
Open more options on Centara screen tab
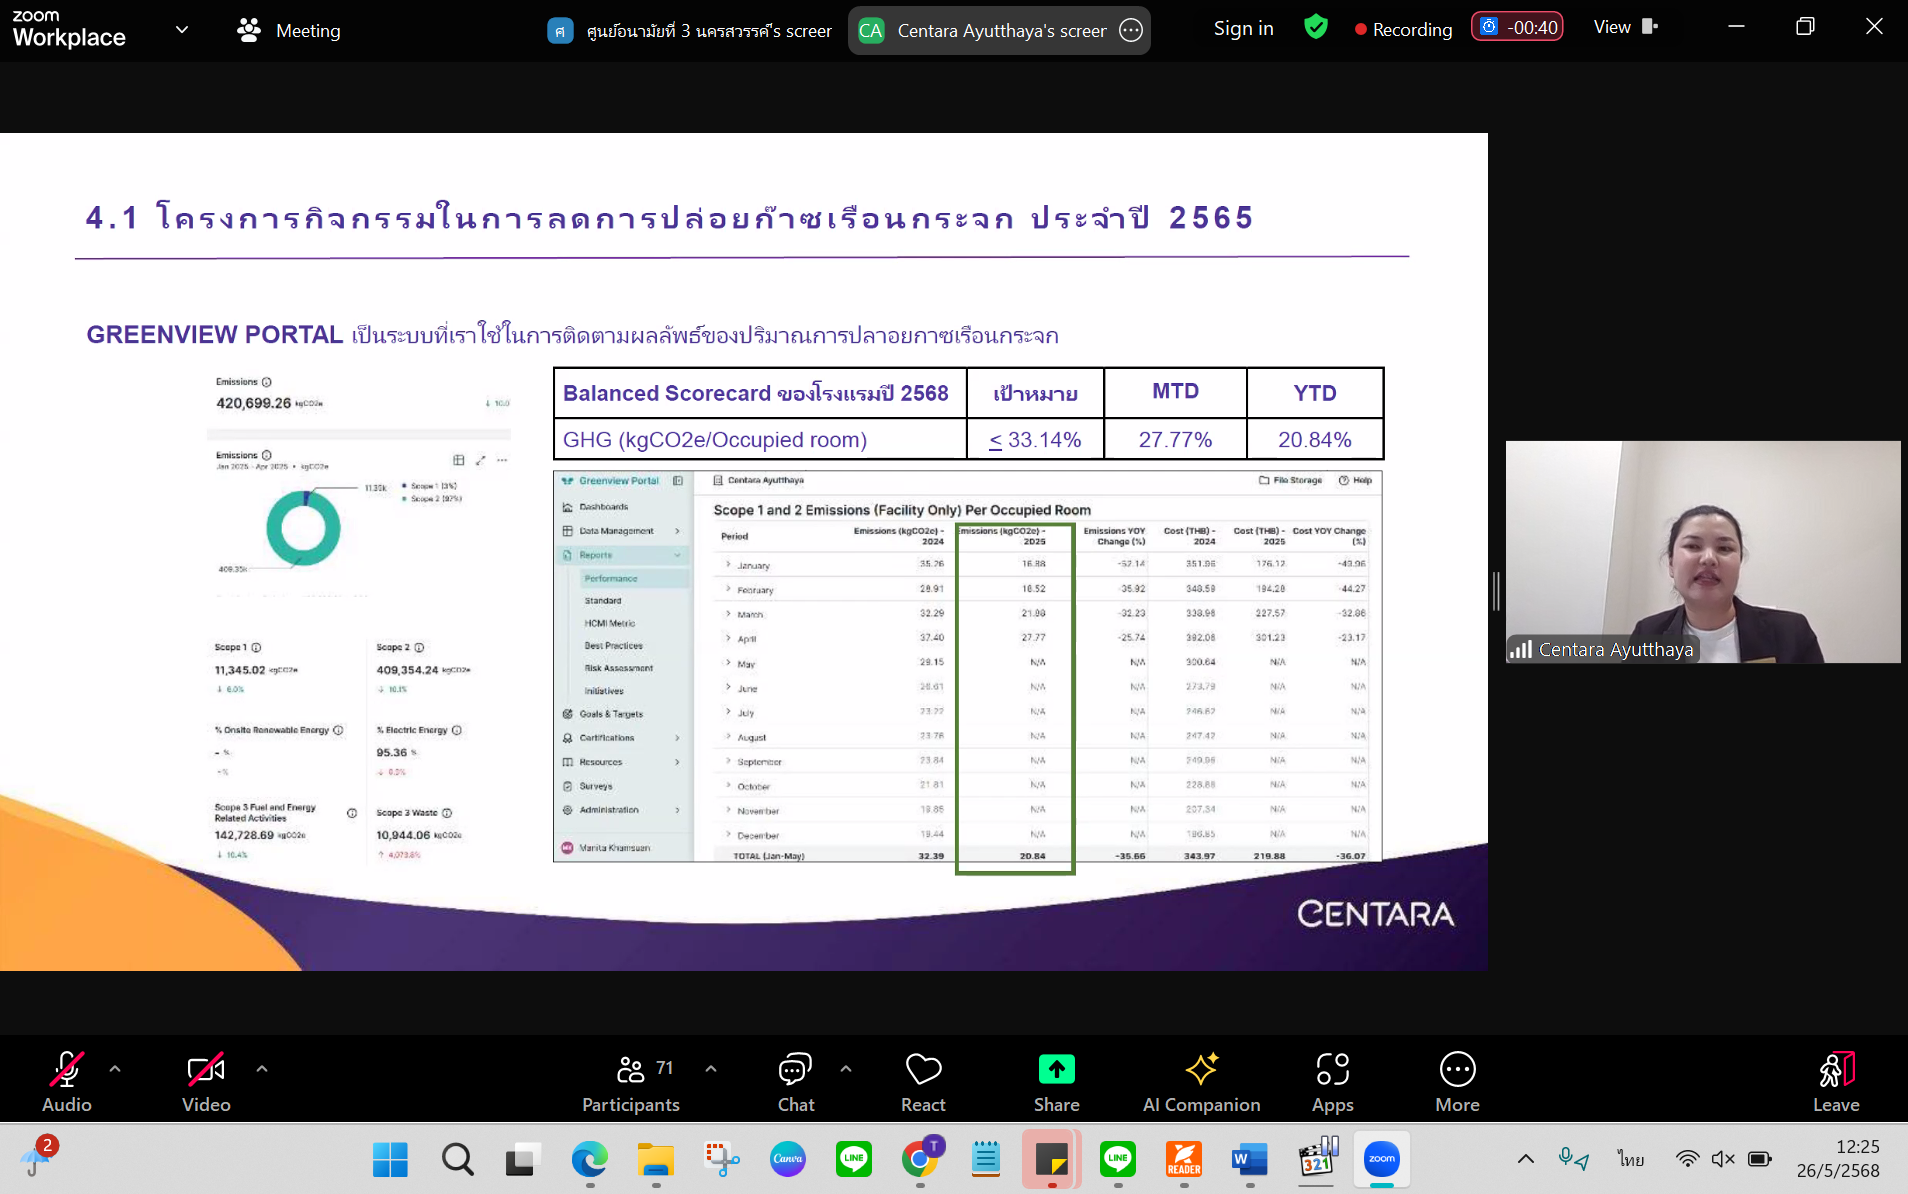tap(1131, 31)
